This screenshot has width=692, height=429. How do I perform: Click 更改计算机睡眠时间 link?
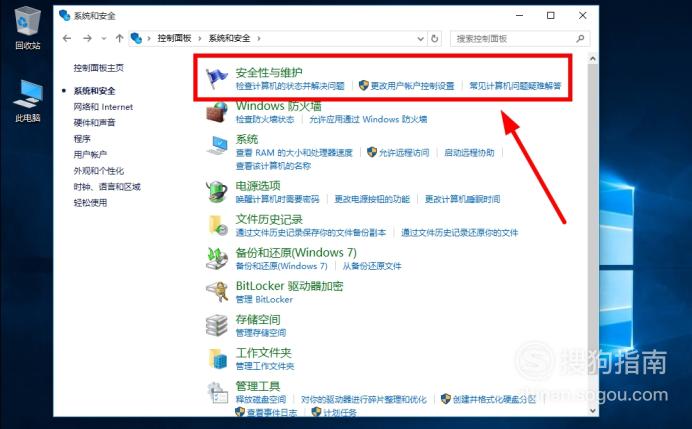(463, 199)
